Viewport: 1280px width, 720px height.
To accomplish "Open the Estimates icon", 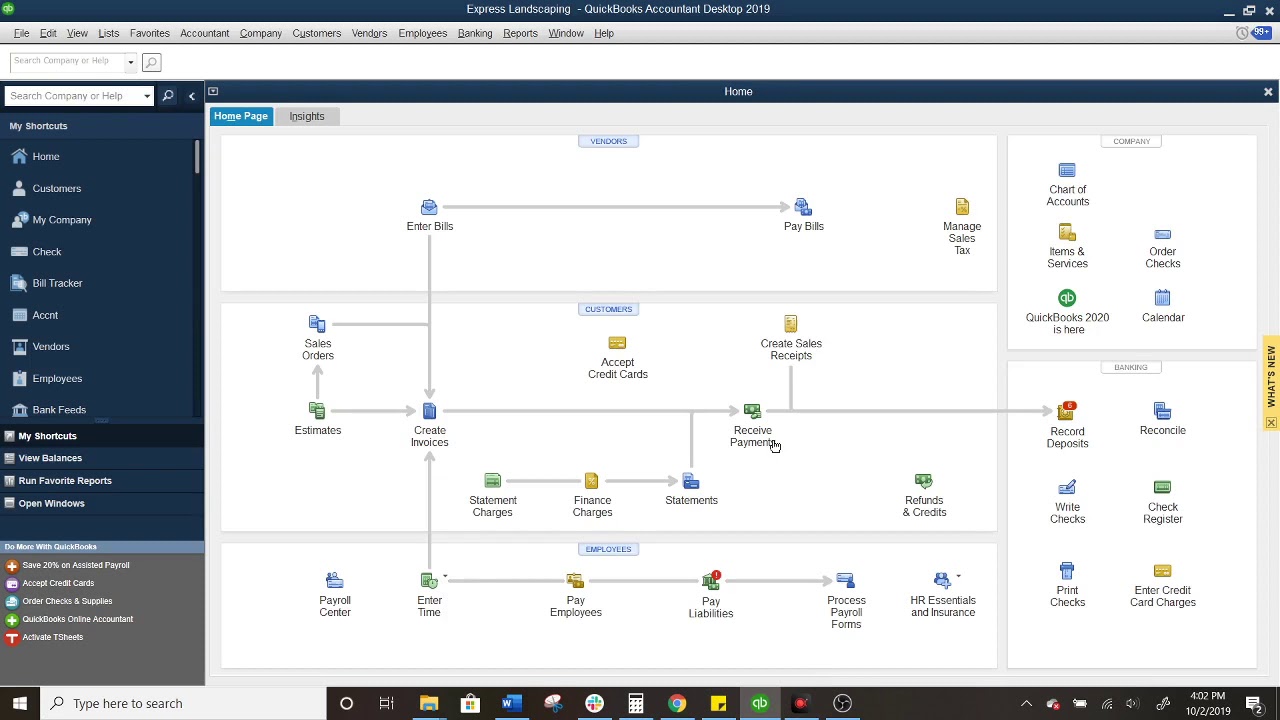I will click(x=317, y=411).
